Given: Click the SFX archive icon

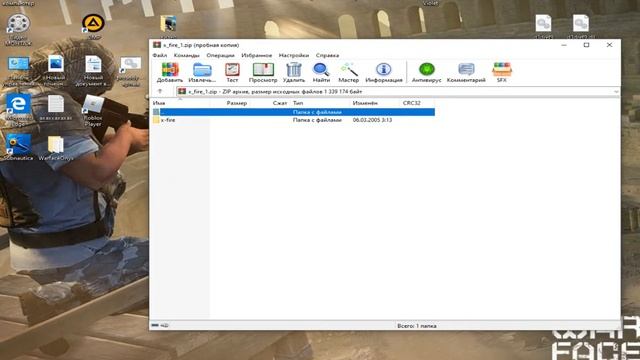Looking at the screenshot, I should click(502, 70).
